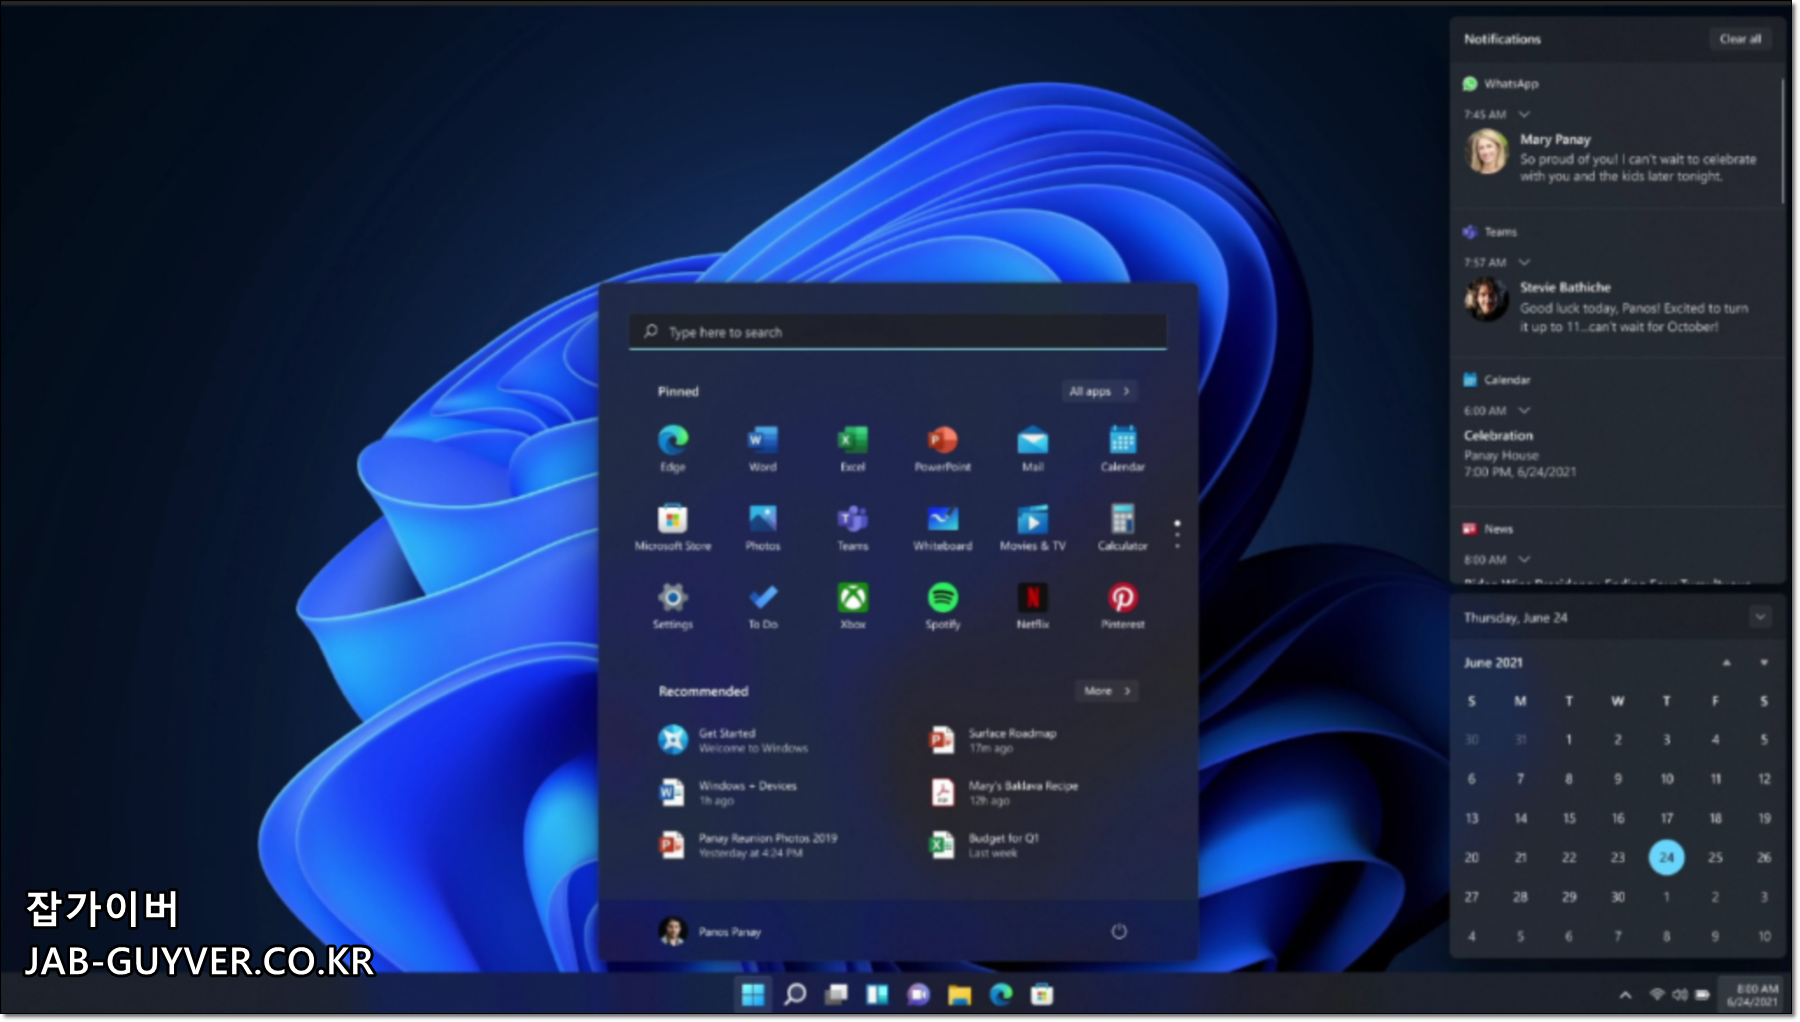
Task: Click the Start menu search box
Action: pyautogui.click(x=898, y=332)
